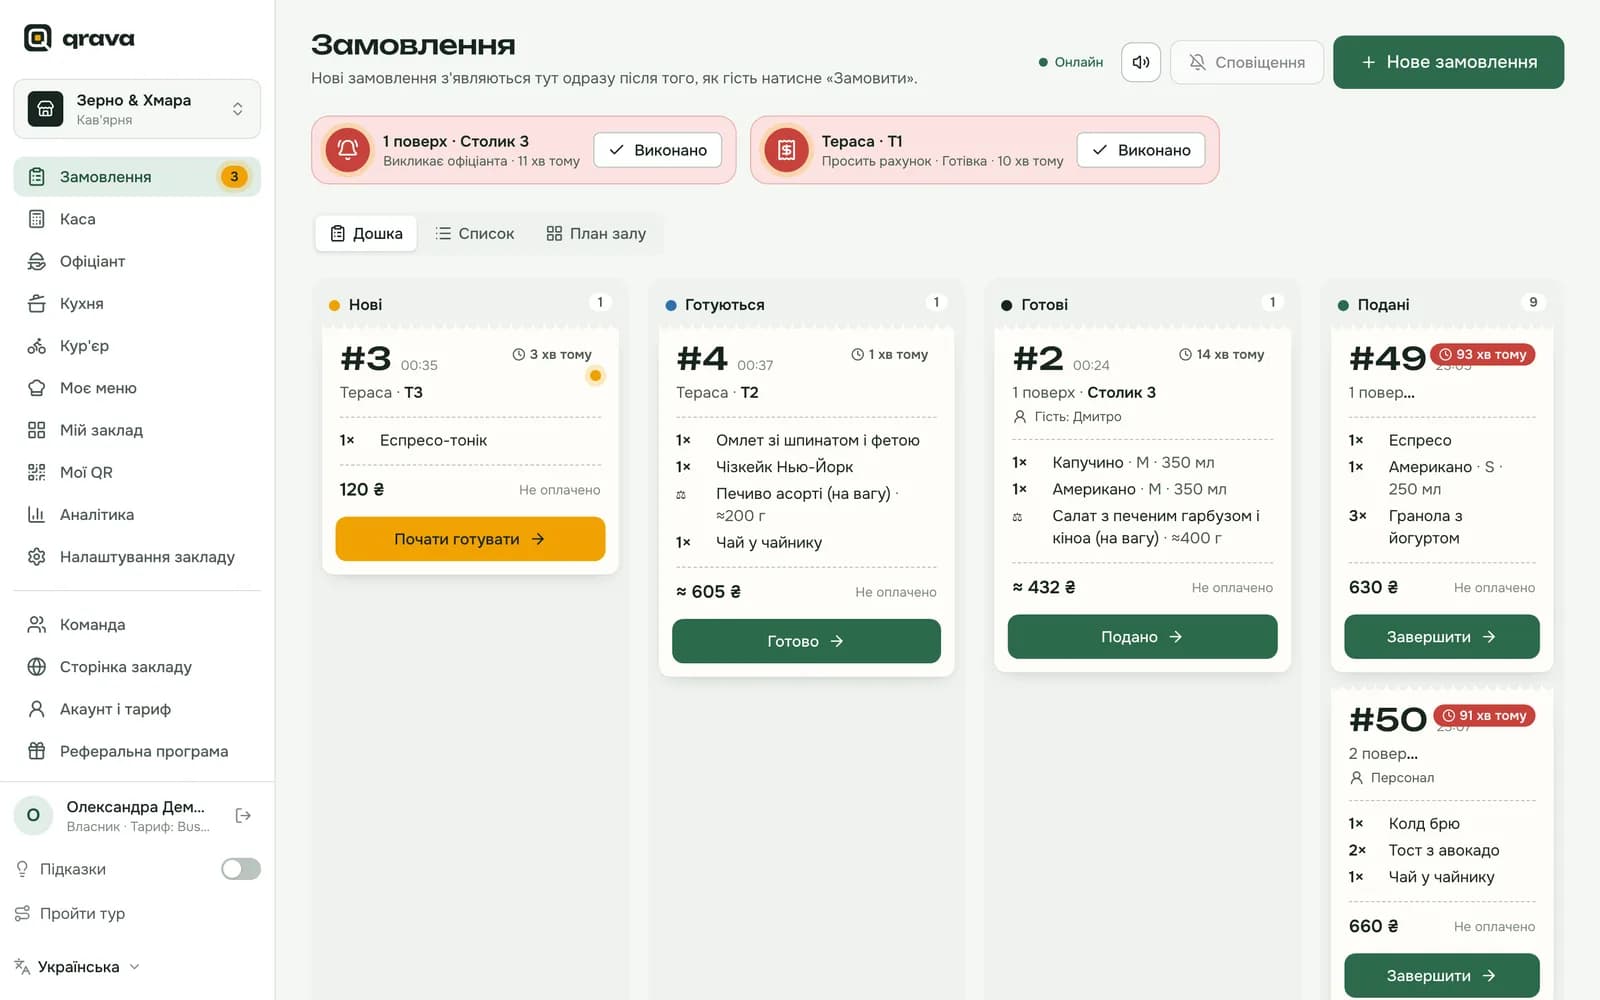Click the Сторінка закладу globe icon
1600x1000 pixels.
[x=37, y=667]
